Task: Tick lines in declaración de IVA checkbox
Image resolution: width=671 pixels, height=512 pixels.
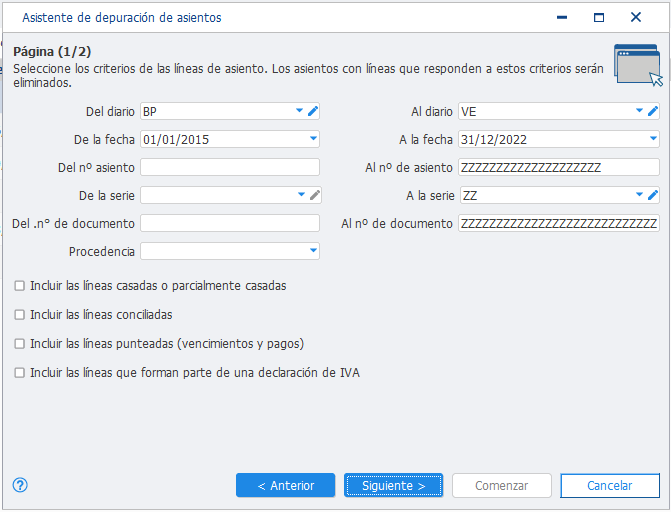Action: pyautogui.click(x=20, y=372)
